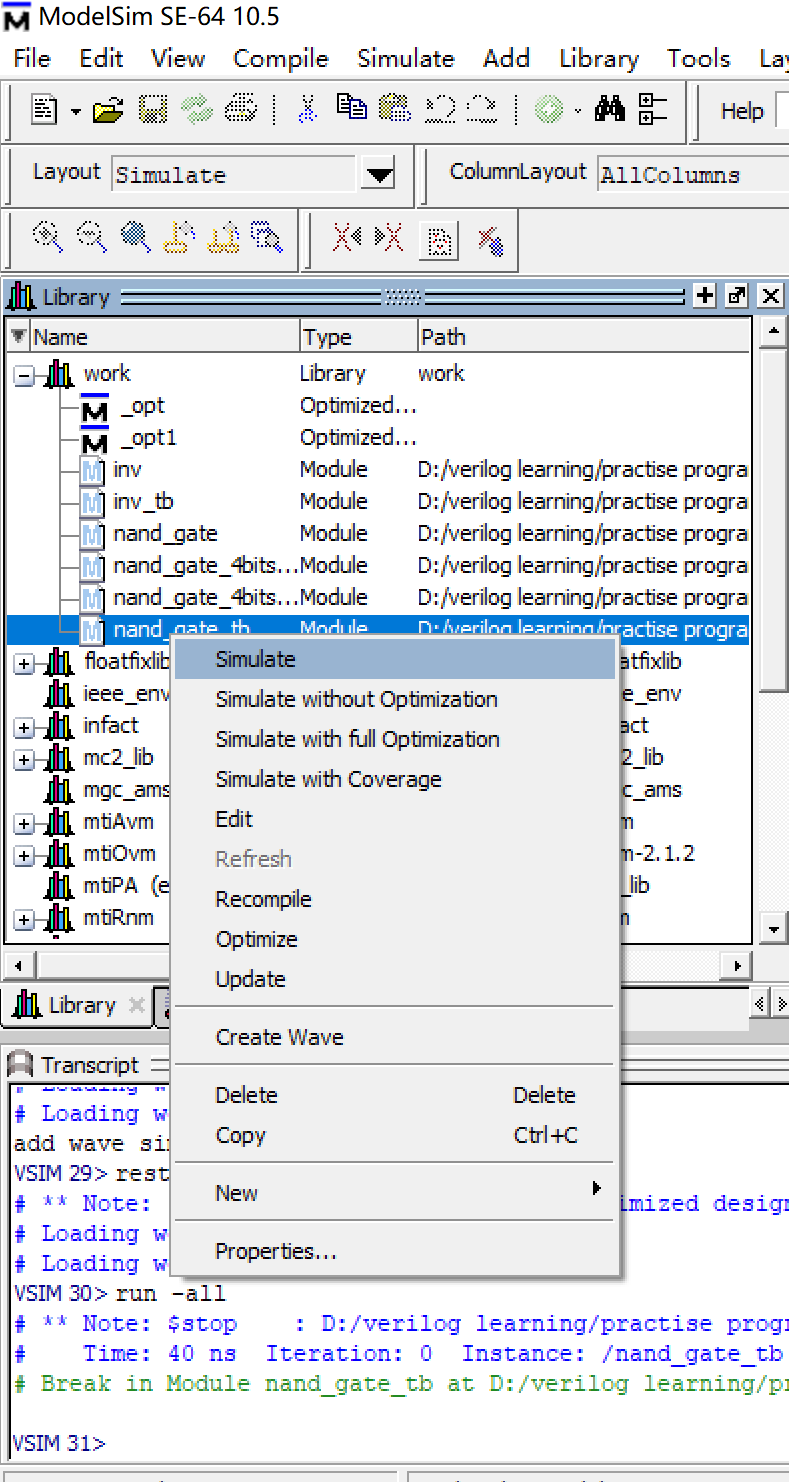Select the nand_gate module row
789x1482 pixels.
tap(378, 533)
